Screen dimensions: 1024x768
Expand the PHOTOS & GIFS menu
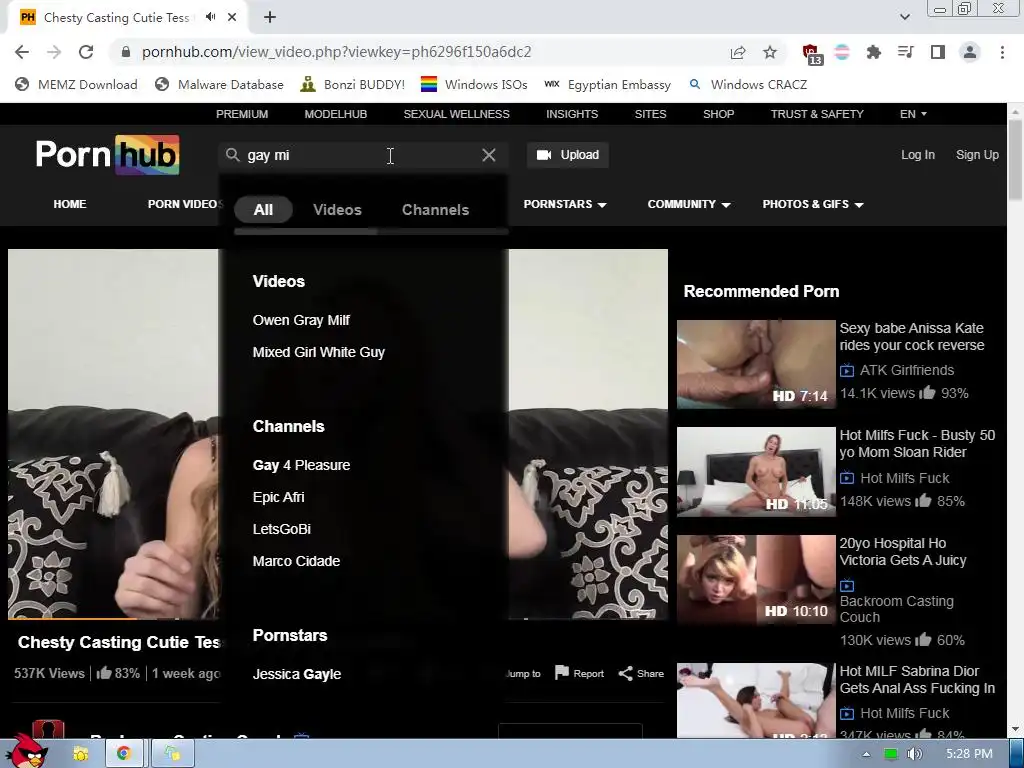tap(813, 204)
